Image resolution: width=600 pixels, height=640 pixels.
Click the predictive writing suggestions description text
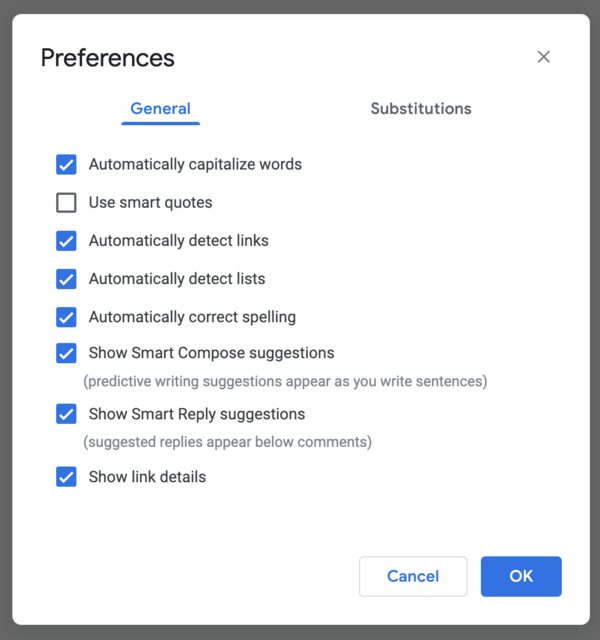285,381
